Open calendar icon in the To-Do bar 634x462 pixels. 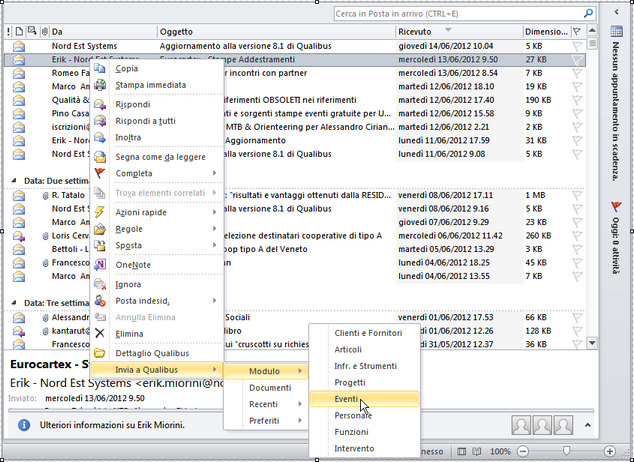point(617,33)
